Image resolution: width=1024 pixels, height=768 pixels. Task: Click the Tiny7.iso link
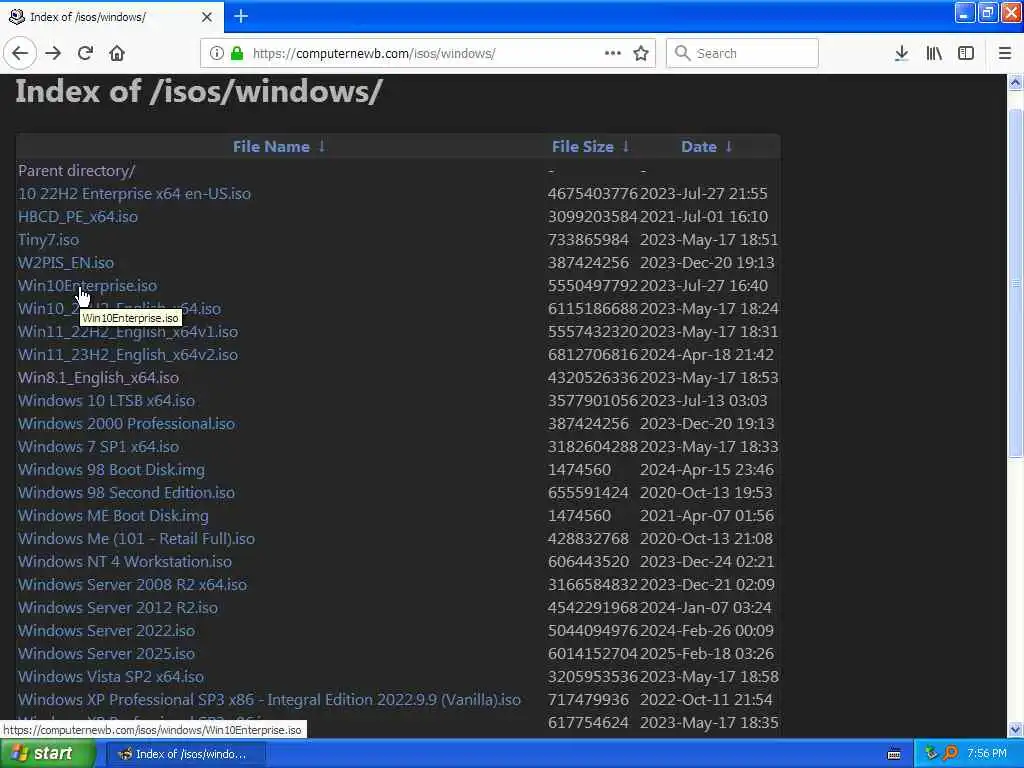click(48, 240)
